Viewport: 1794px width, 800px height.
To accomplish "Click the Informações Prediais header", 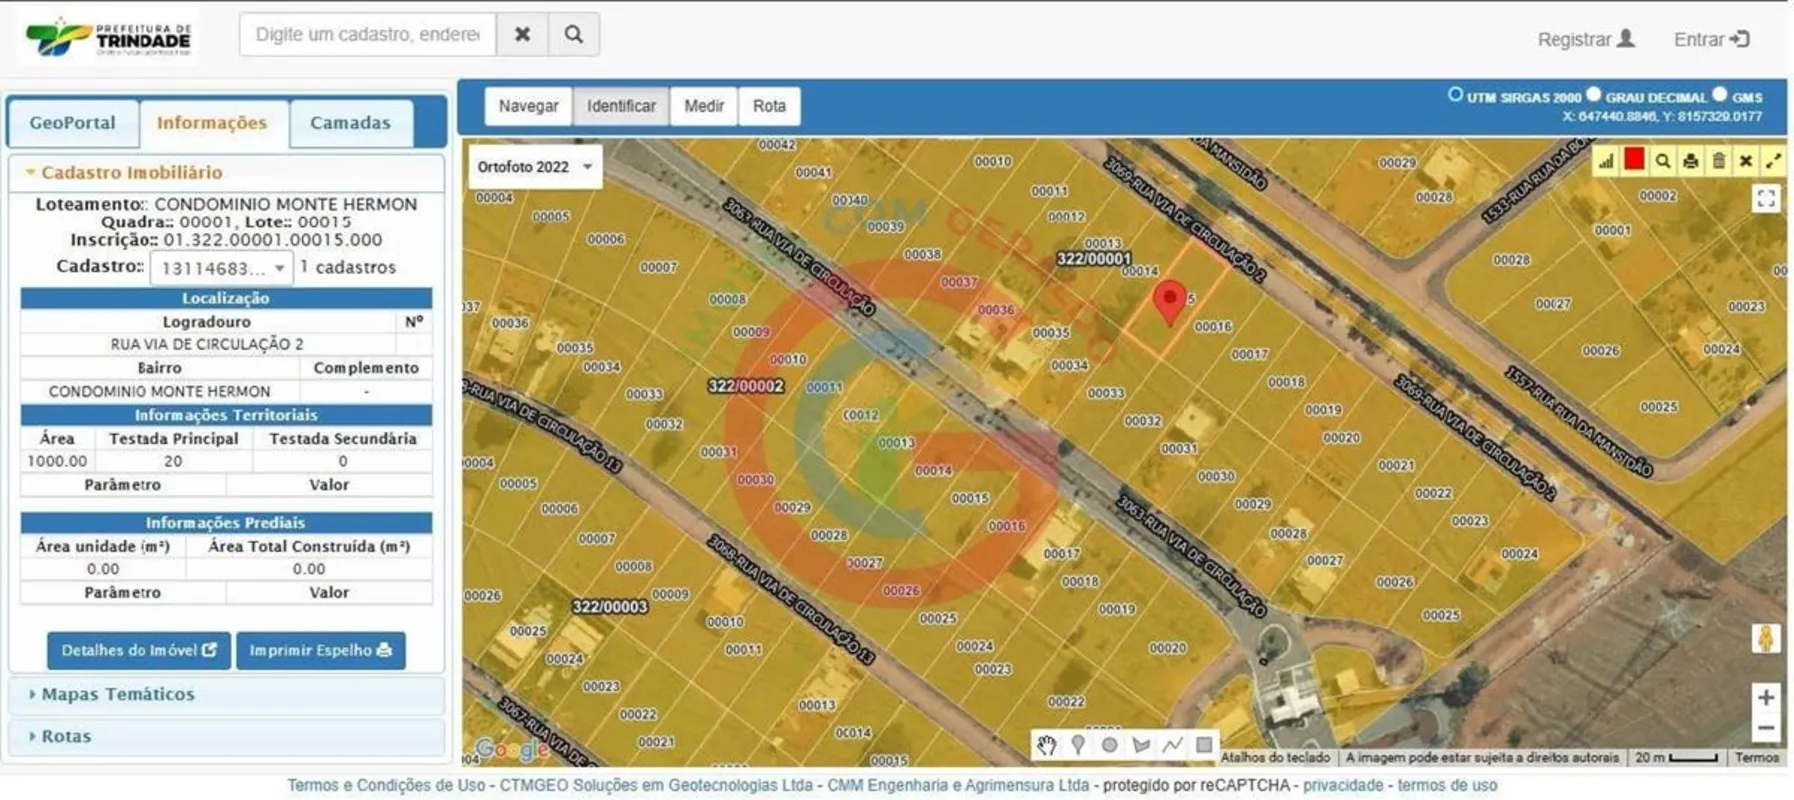I will (x=226, y=522).
